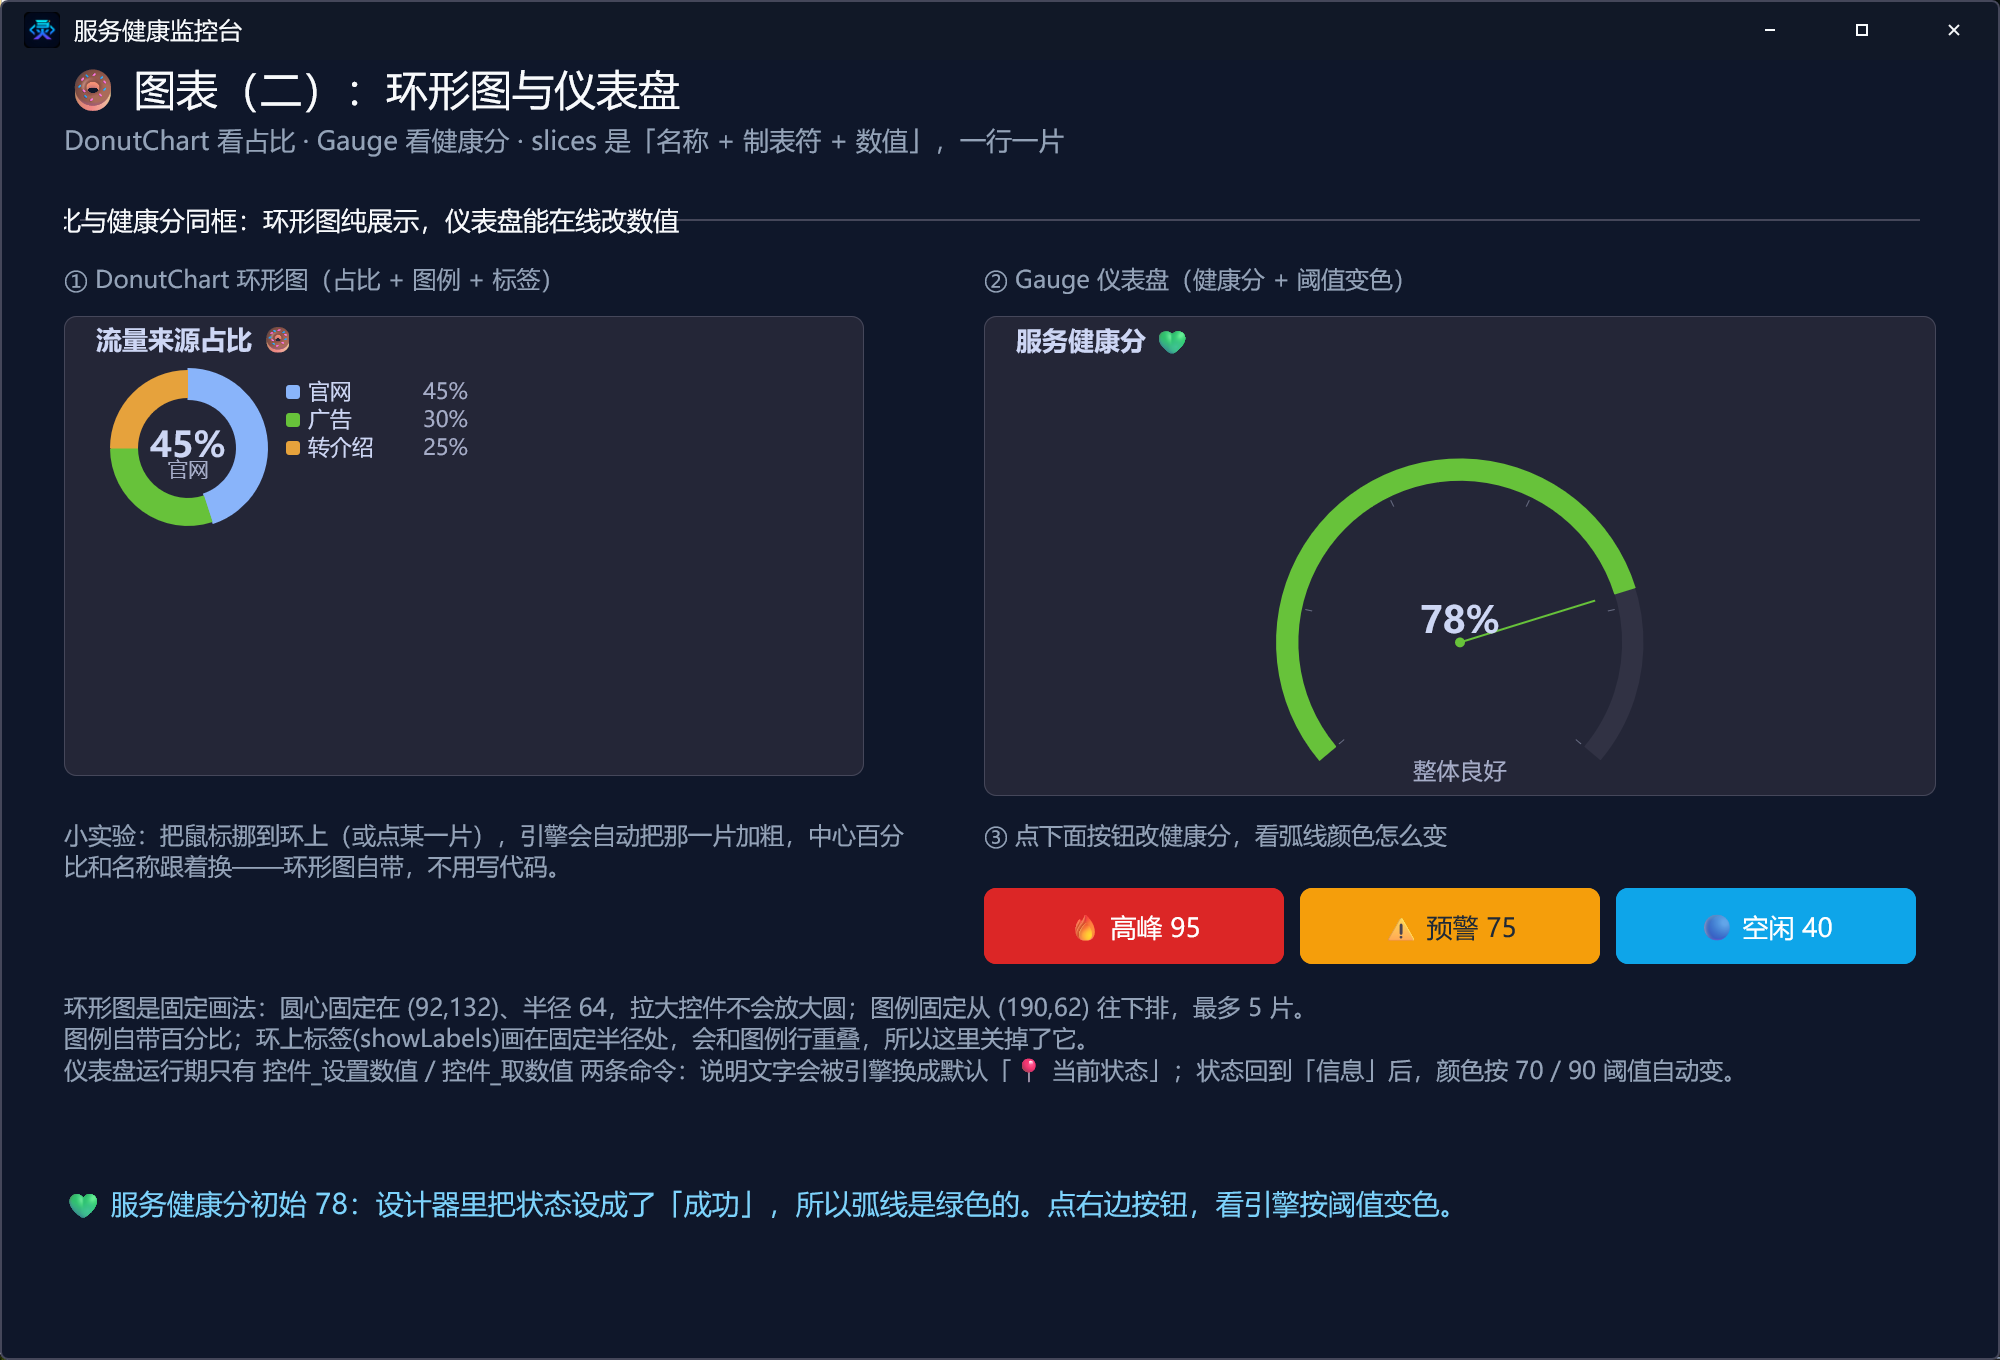Click the 服务健康分初始 78 status message
2000x1360 pixels.
pyautogui.click(x=783, y=1205)
